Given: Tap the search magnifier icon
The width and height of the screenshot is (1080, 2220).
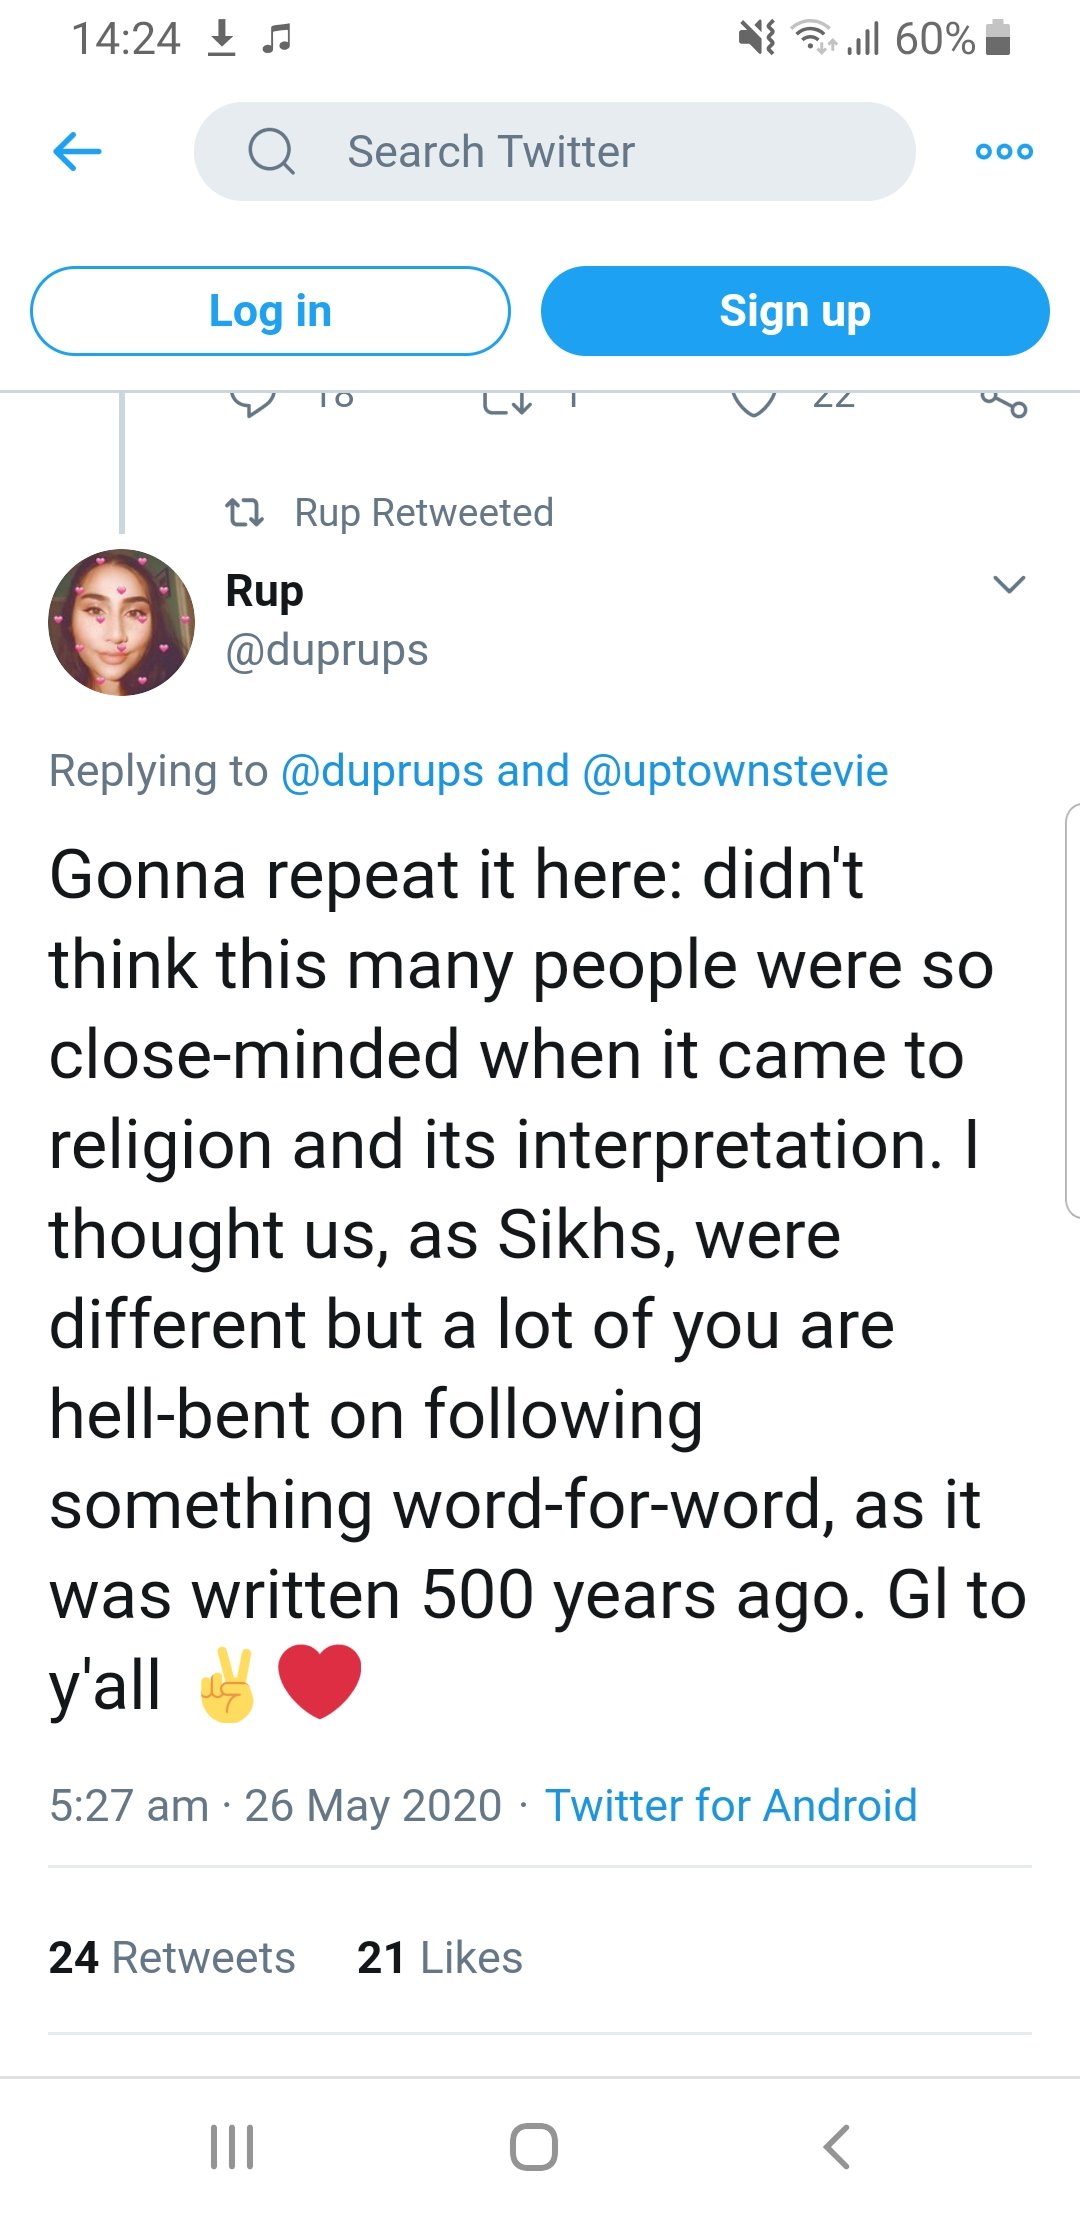Looking at the screenshot, I should point(271,152).
